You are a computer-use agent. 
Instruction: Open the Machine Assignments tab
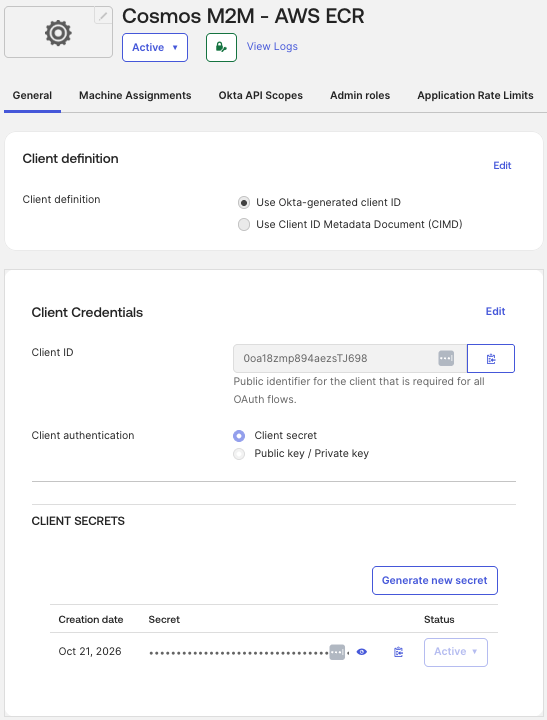[135, 96]
